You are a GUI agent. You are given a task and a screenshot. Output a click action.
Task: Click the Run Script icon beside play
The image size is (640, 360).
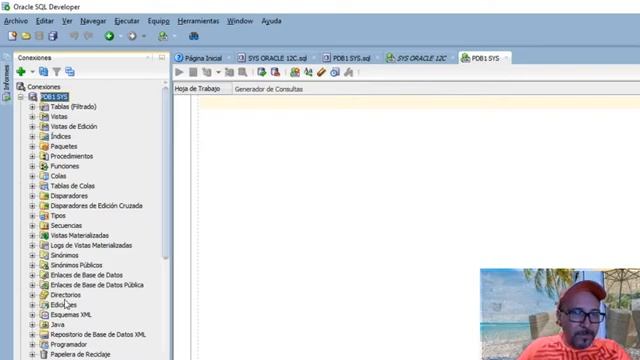(x=193, y=72)
